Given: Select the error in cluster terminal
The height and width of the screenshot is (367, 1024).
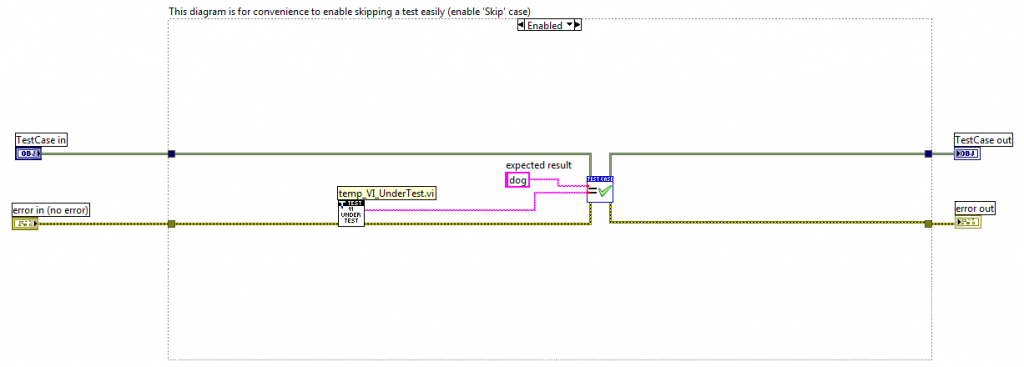Looking at the screenshot, I should pos(25,224).
